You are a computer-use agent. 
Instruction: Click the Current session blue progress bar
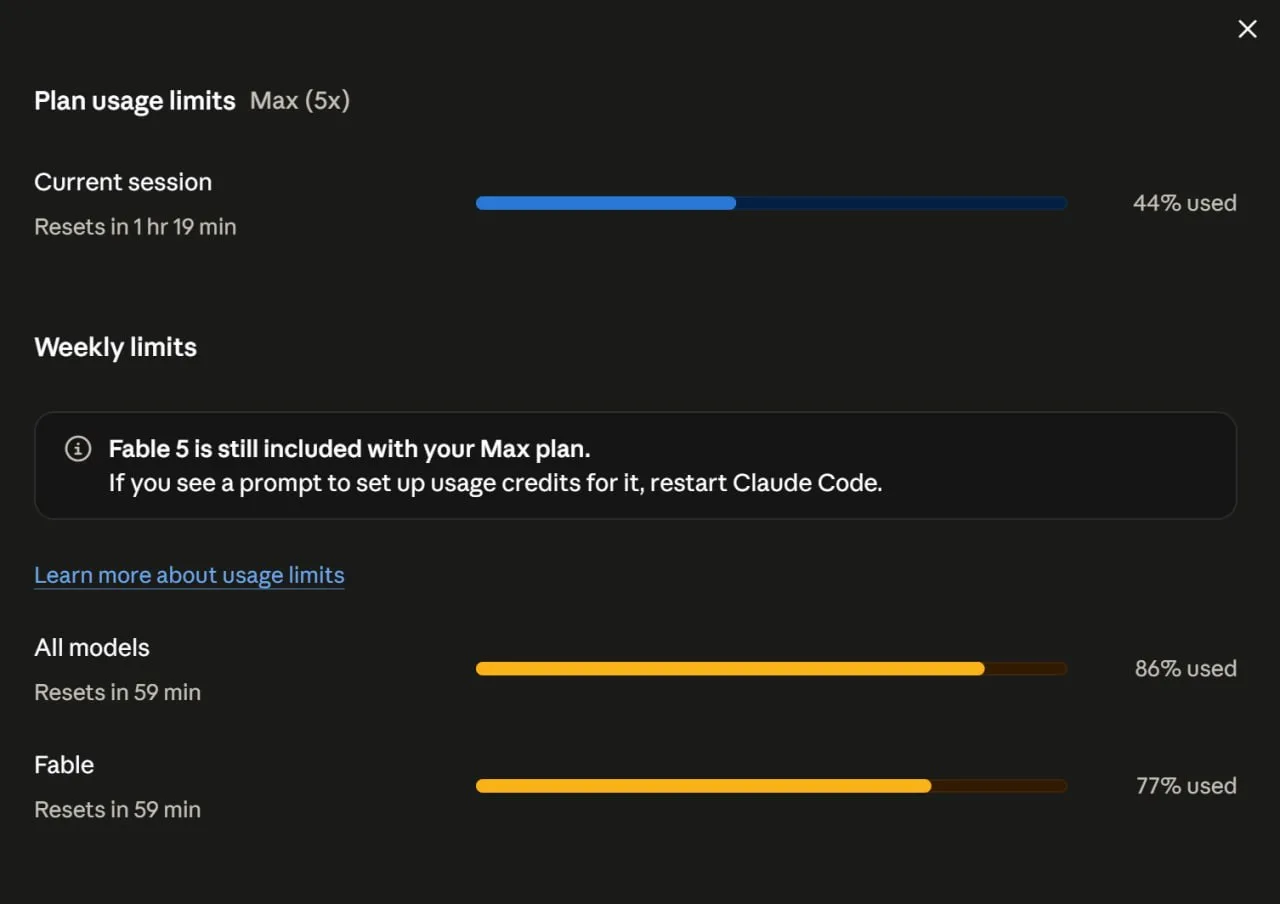[x=771, y=203]
